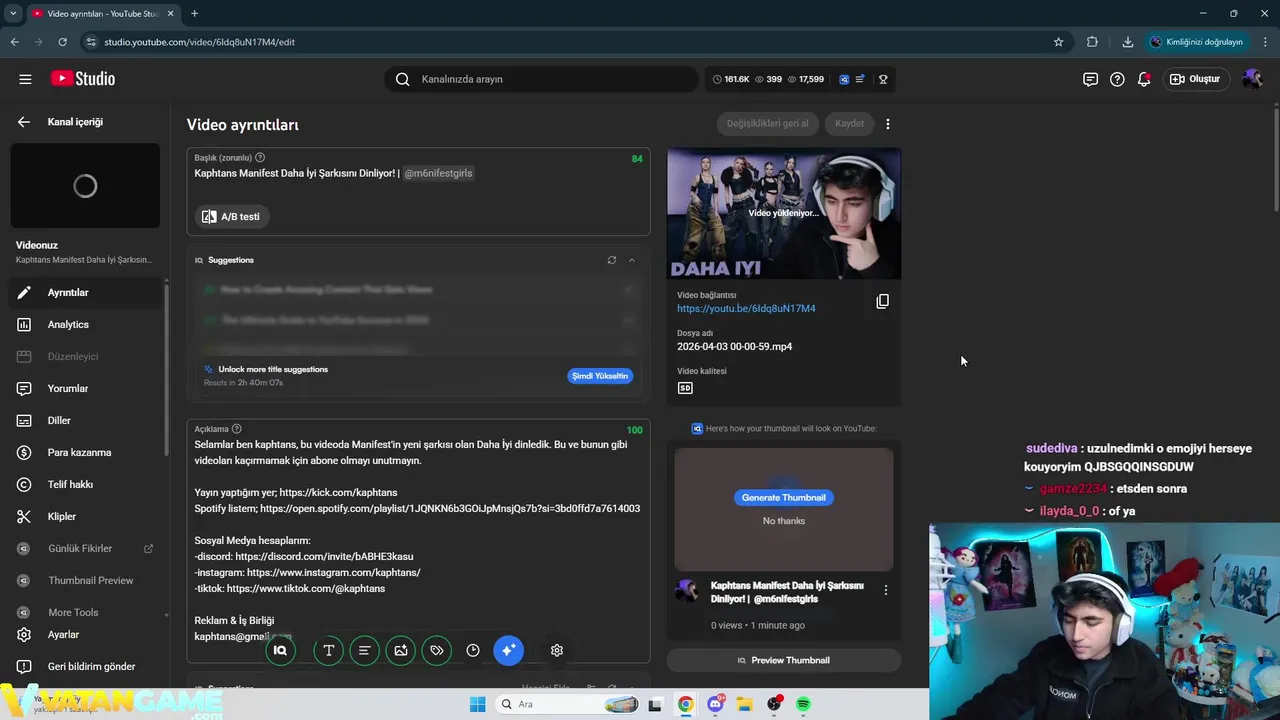Screen dimensions: 1280x720
Task: Click the gear floating toolbar icon
Action: 557,651
